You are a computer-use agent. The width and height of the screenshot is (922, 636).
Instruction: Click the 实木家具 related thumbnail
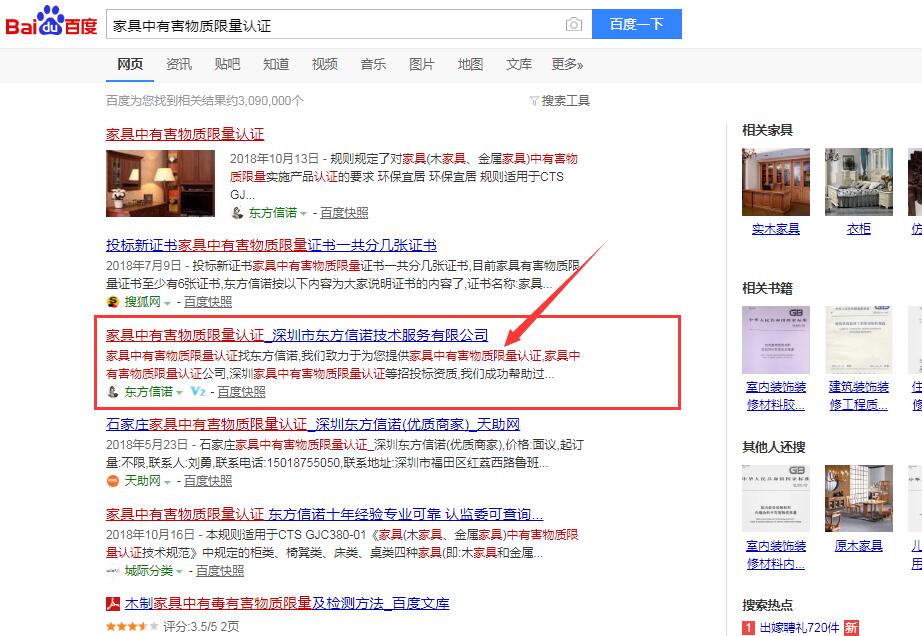click(776, 183)
